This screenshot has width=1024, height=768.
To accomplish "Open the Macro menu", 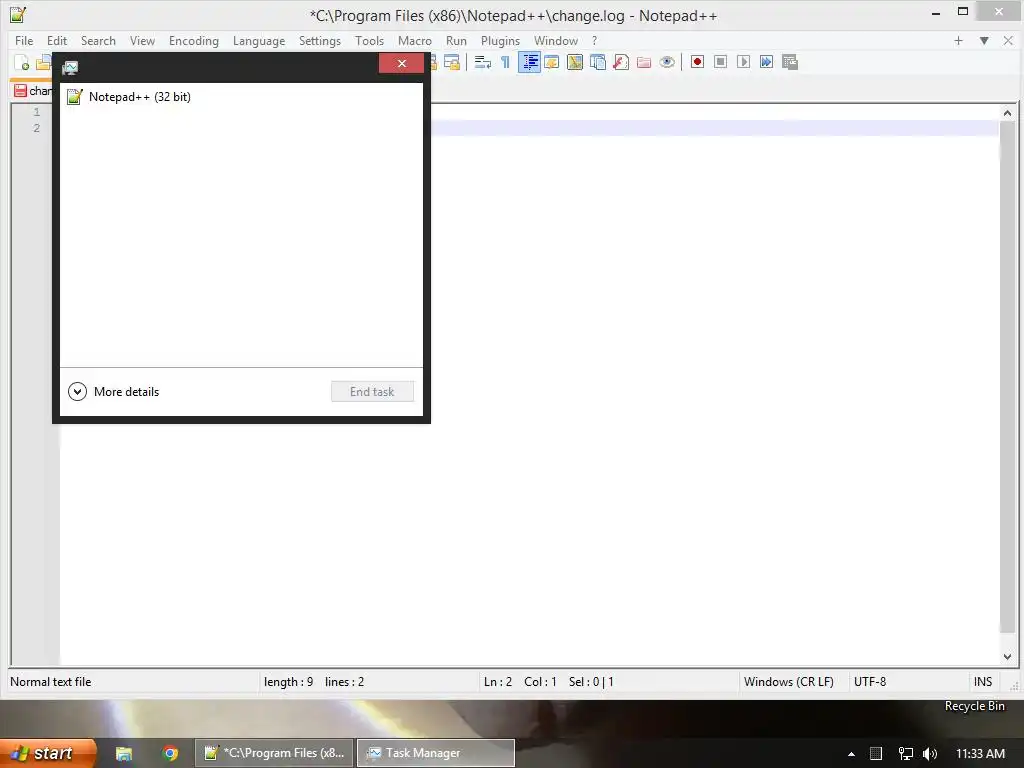I will tap(415, 40).
